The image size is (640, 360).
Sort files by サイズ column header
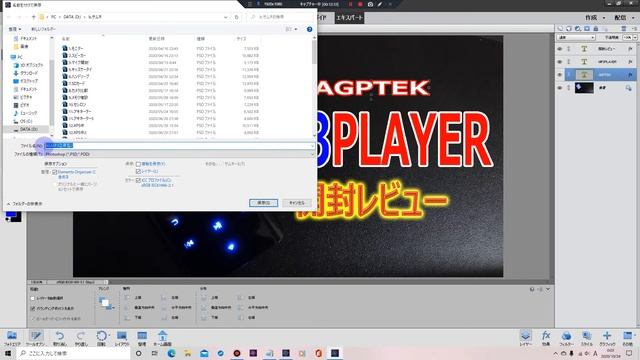click(241, 39)
